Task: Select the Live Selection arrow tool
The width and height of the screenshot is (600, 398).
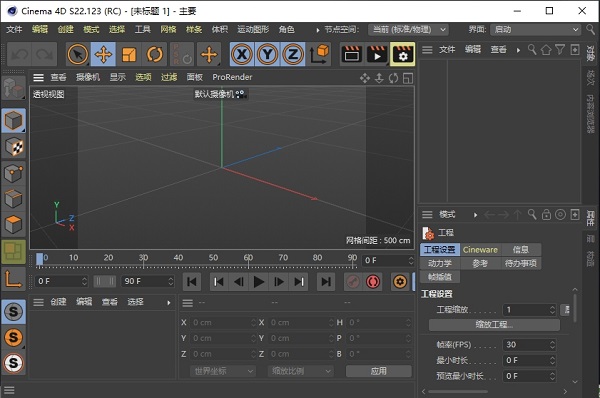Action: (78, 54)
